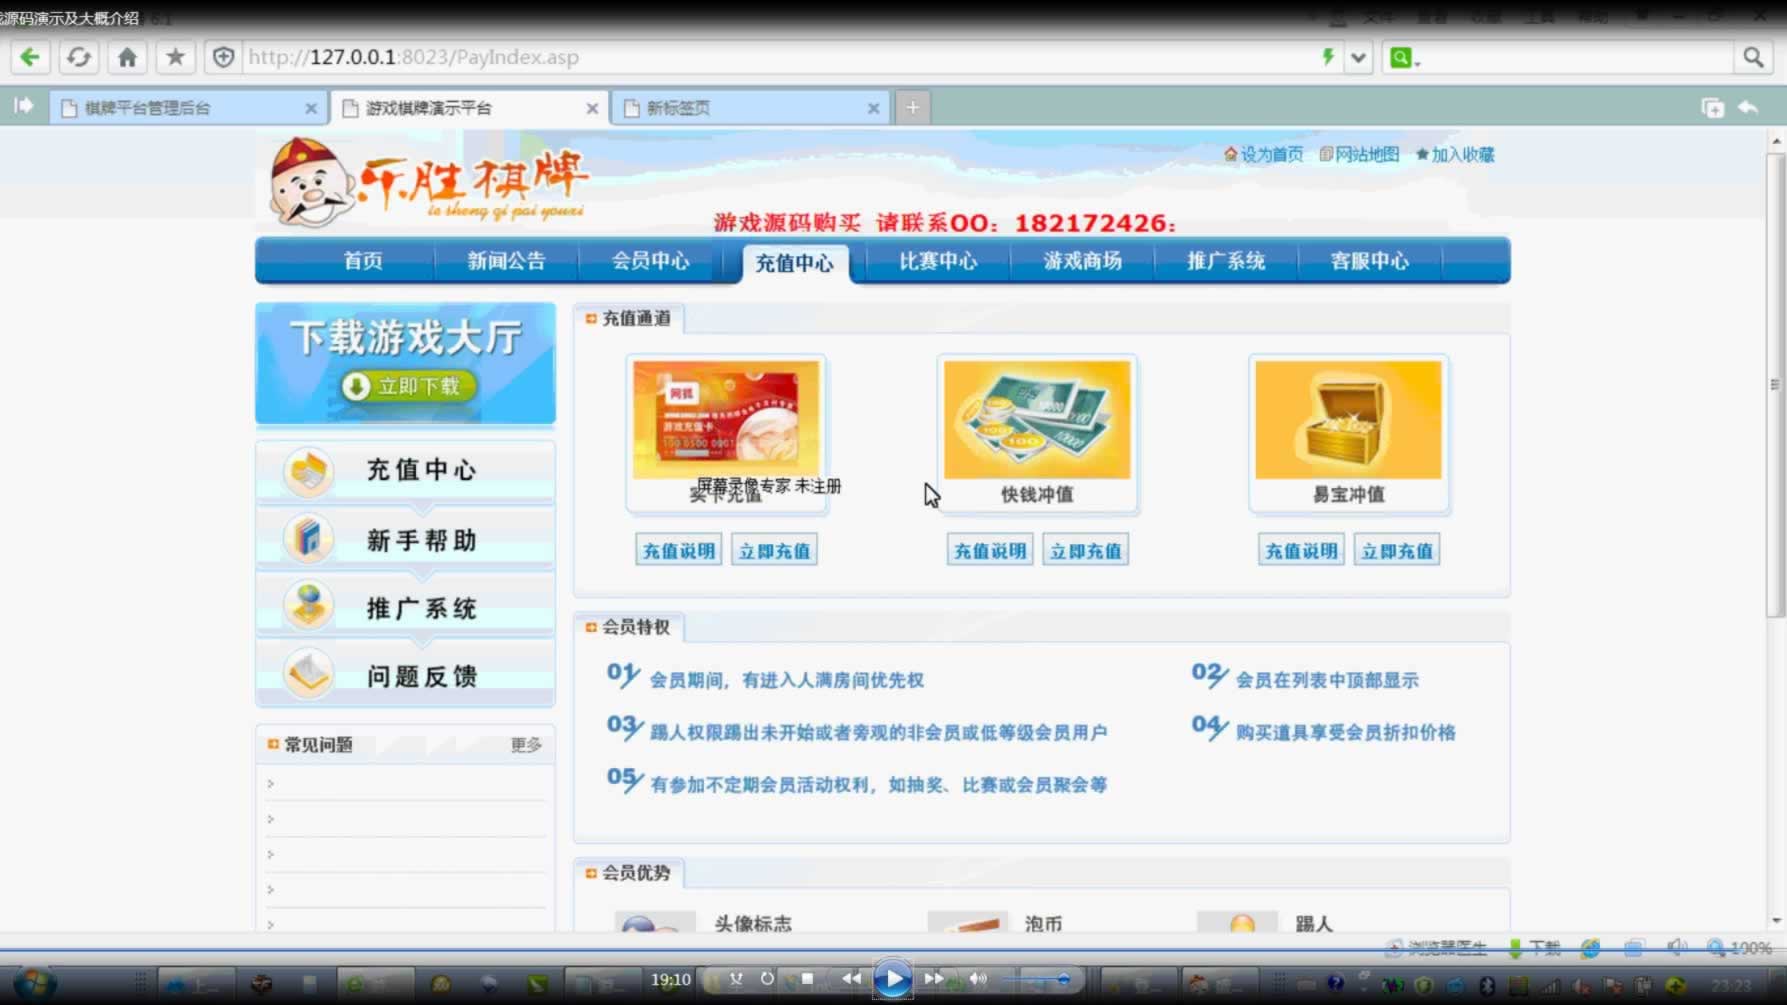
Task: Toggle the browser sidebar panel icon
Action: tap(23, 106)
